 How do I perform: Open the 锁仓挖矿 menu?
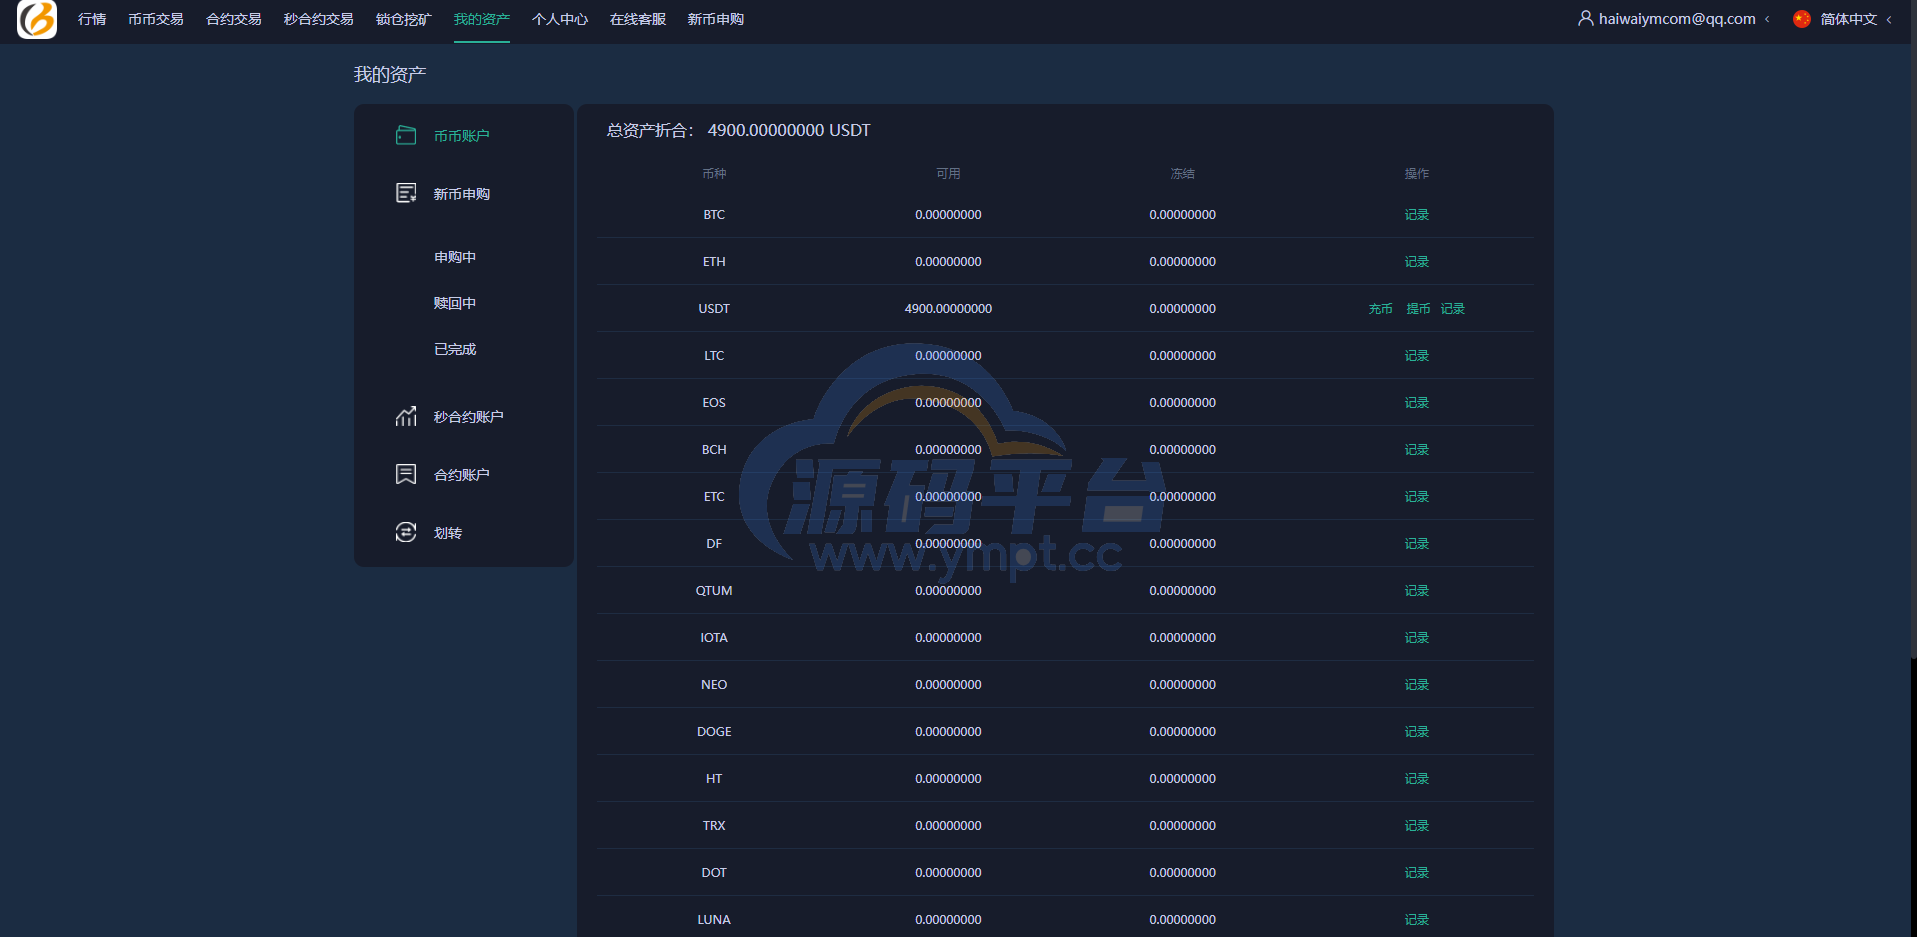coord(404,19)
